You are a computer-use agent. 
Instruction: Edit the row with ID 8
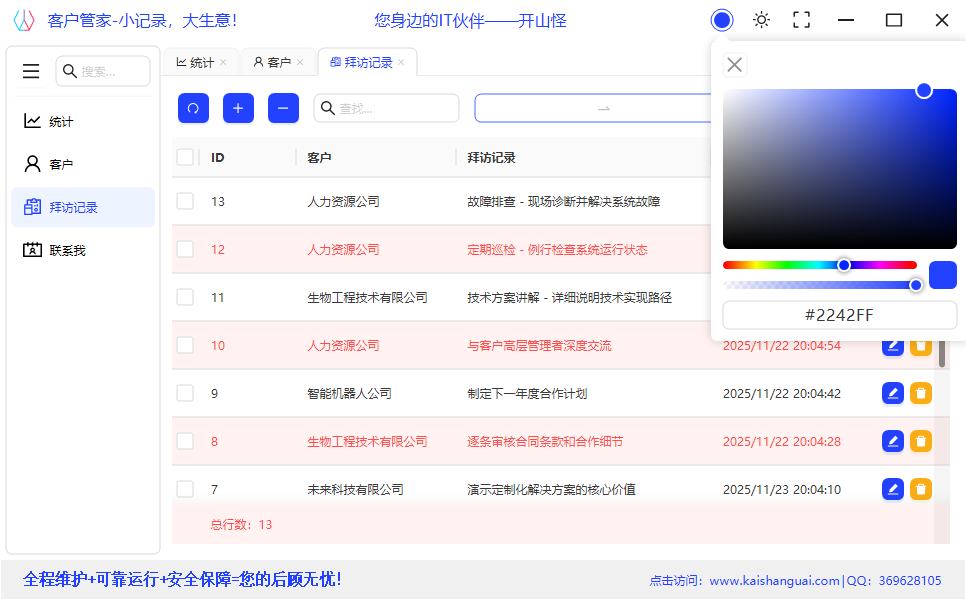coord(893,441)
